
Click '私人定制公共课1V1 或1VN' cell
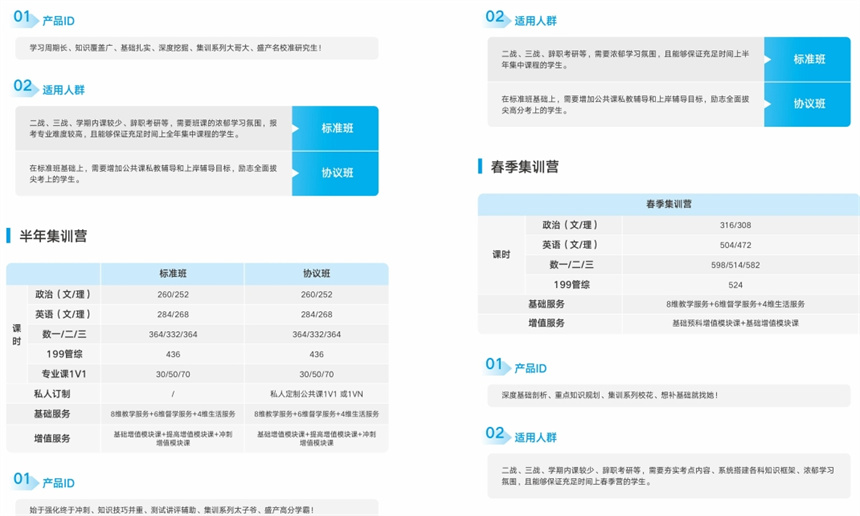(x=316, y=394)
